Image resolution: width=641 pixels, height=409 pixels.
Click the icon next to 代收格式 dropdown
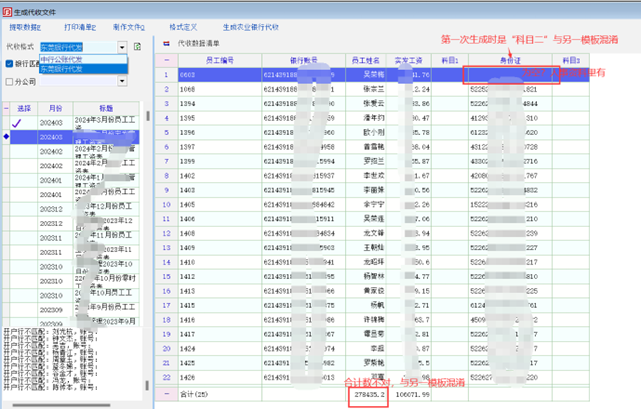(138, 47)
